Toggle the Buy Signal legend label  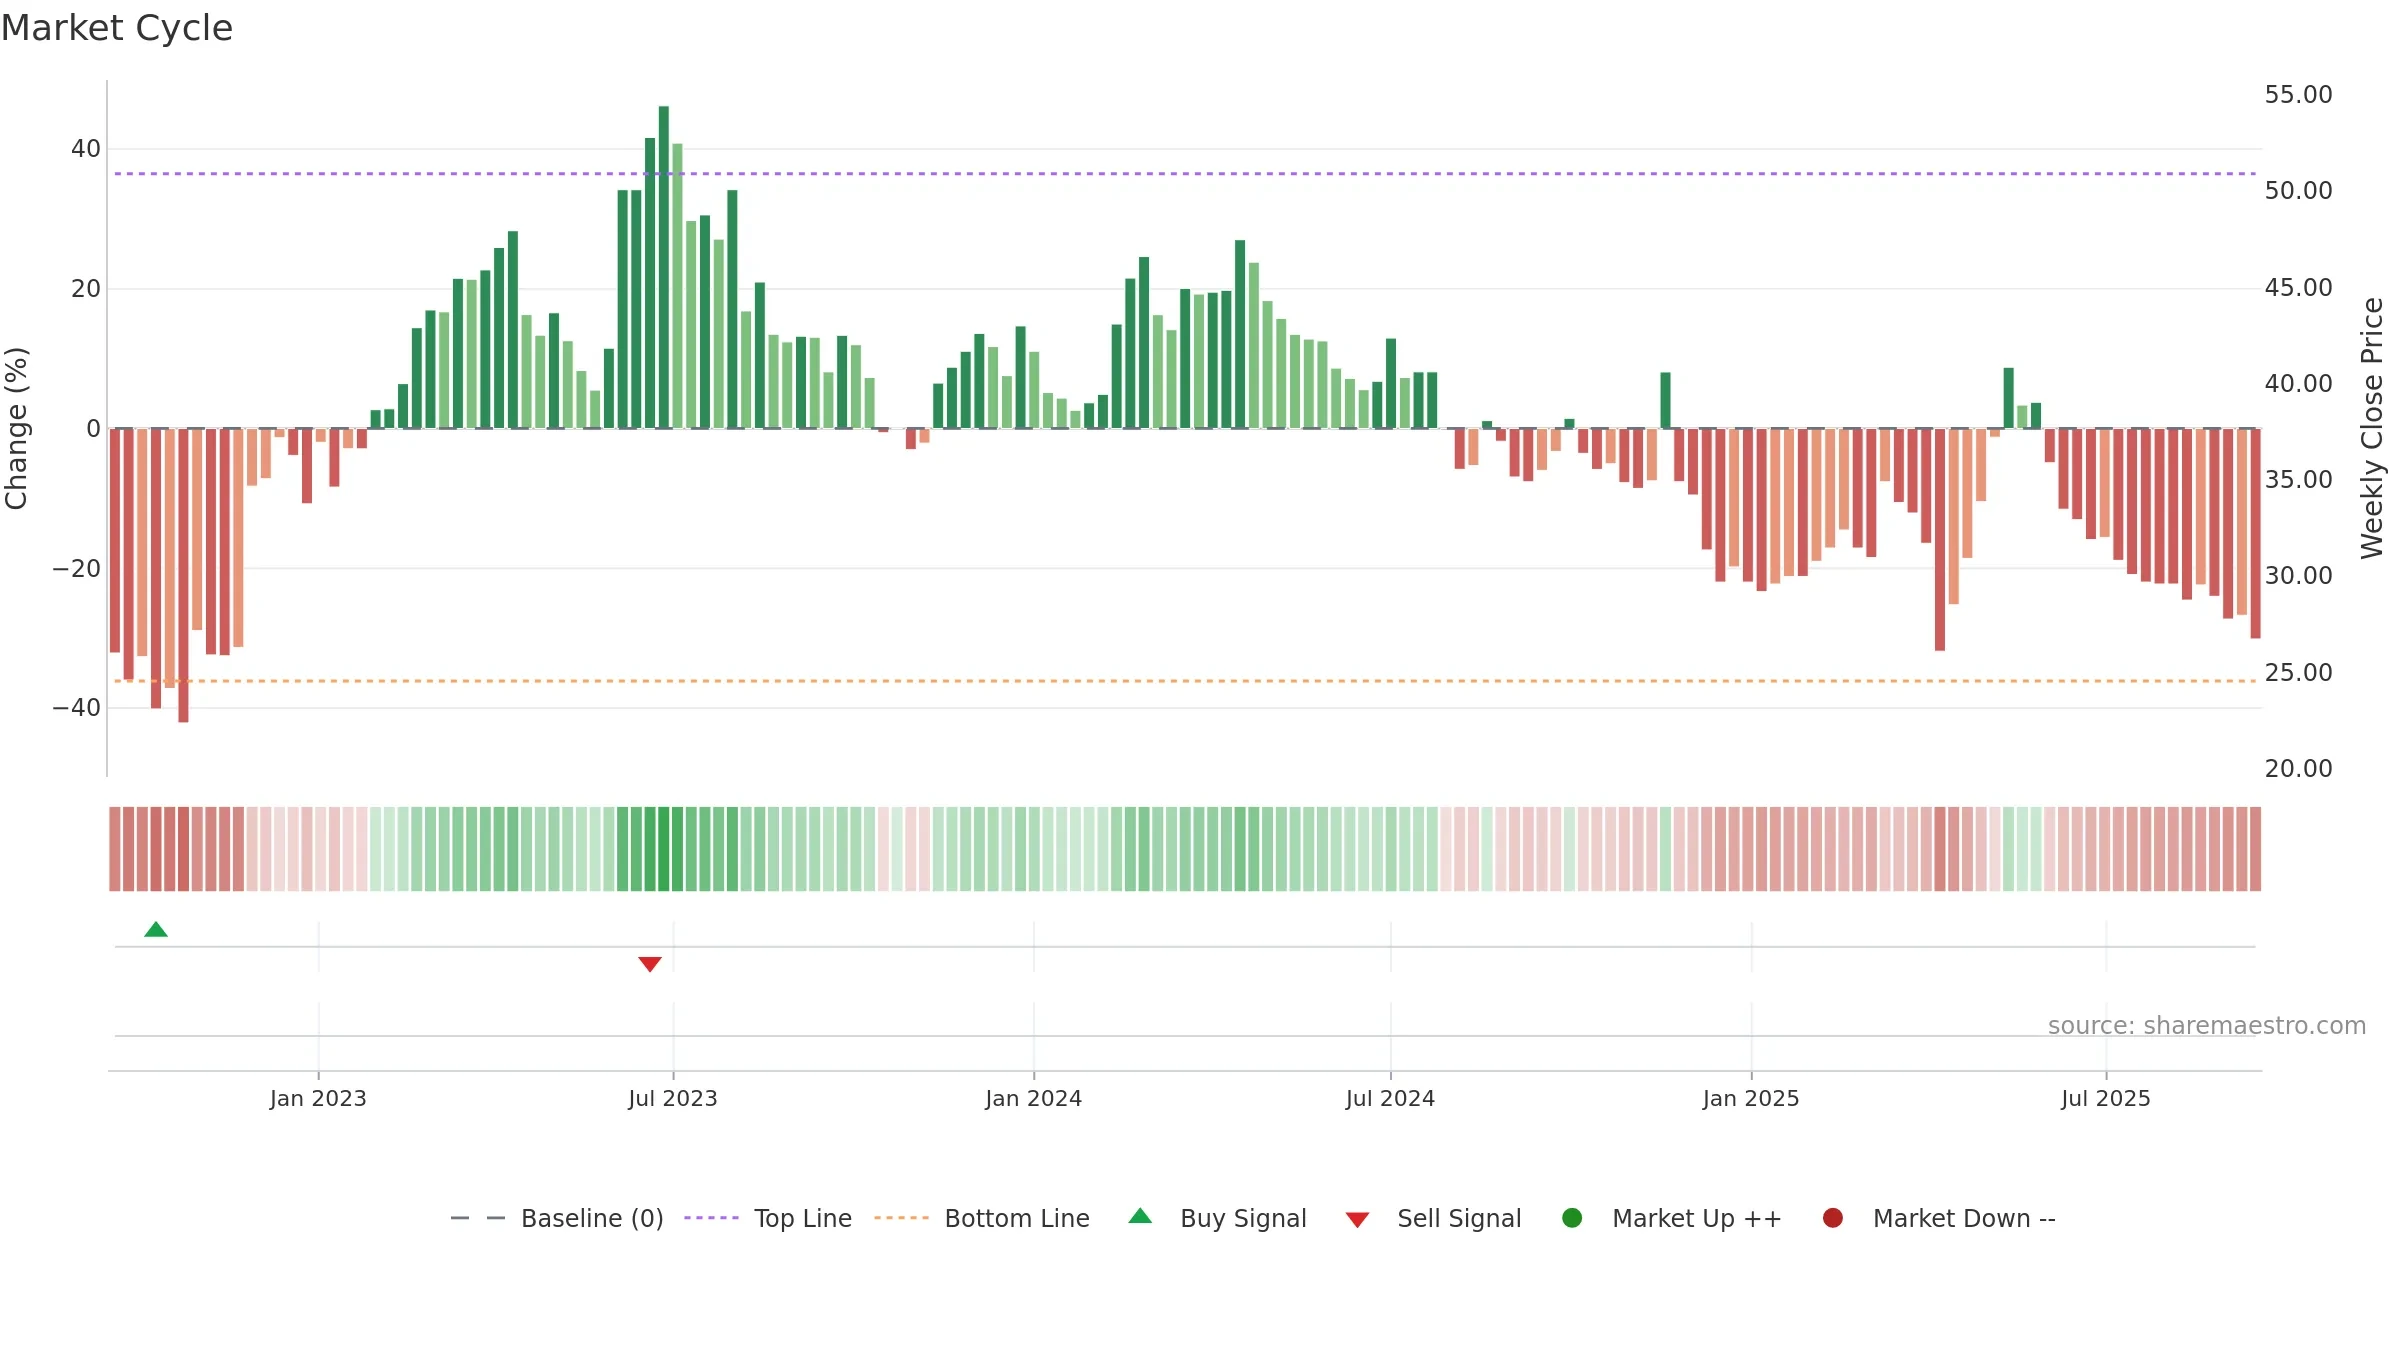pos(1243,1218)
